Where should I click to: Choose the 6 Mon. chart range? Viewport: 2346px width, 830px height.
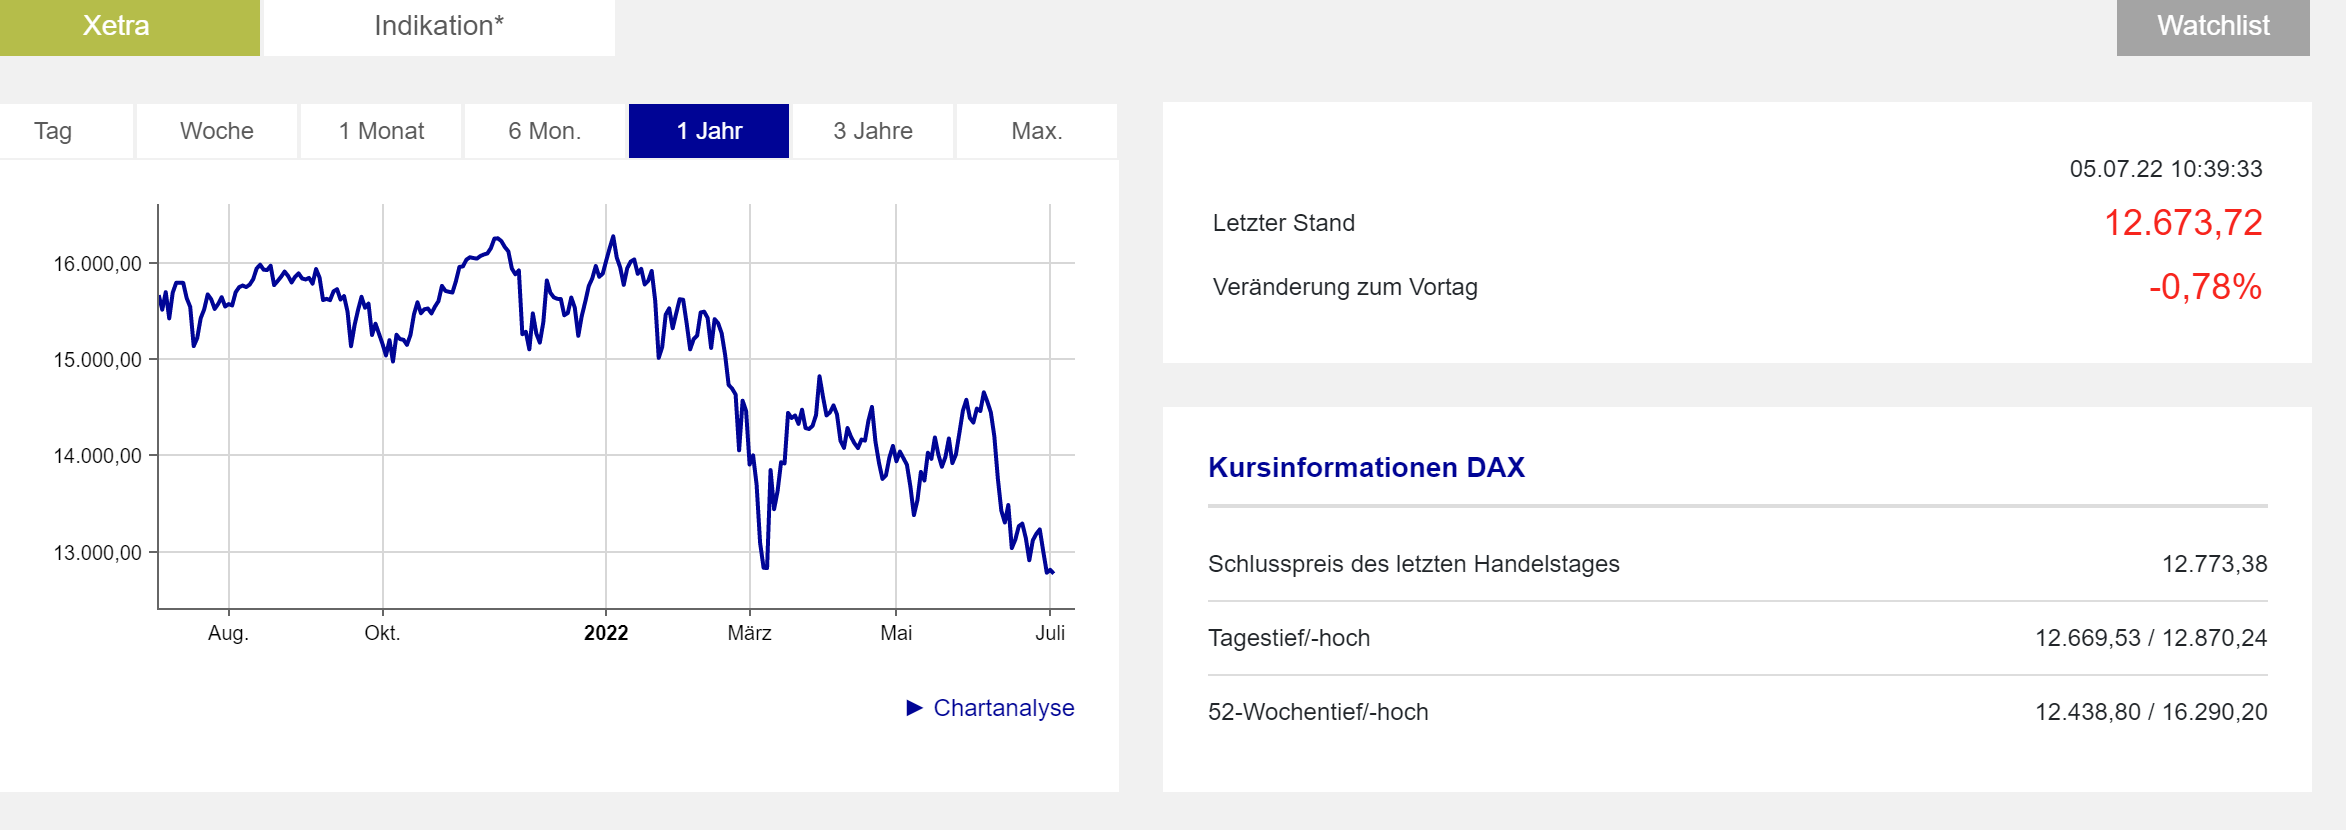click(x=545, y=131)
